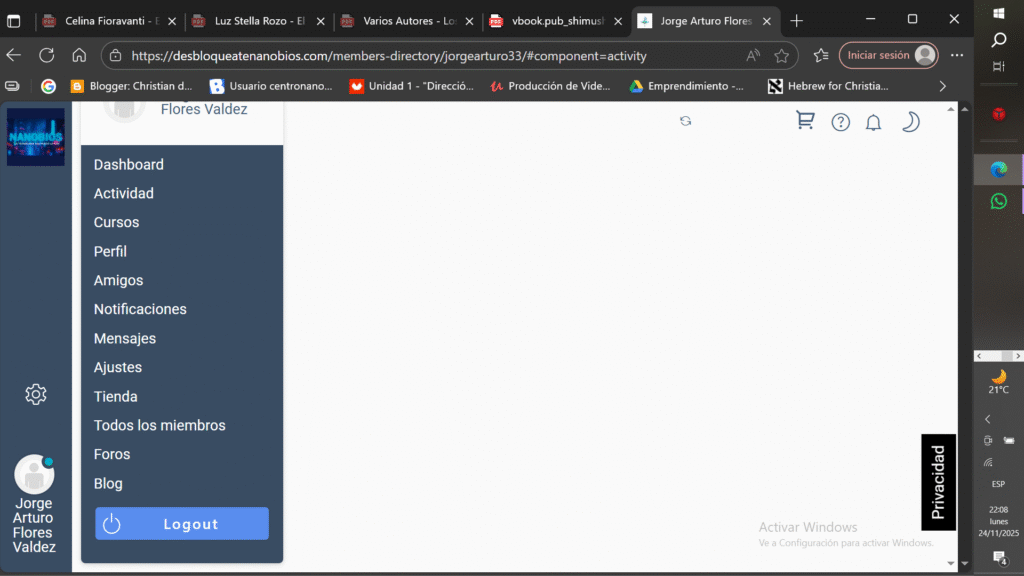The height and width of the screenshot is (576, 1024).
Task: Select Cursos in the side menu
Action: tap(117, 223)
